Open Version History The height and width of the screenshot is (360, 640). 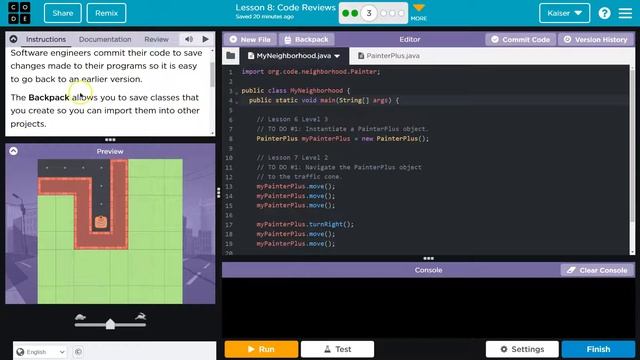click(x=596, y=40)
